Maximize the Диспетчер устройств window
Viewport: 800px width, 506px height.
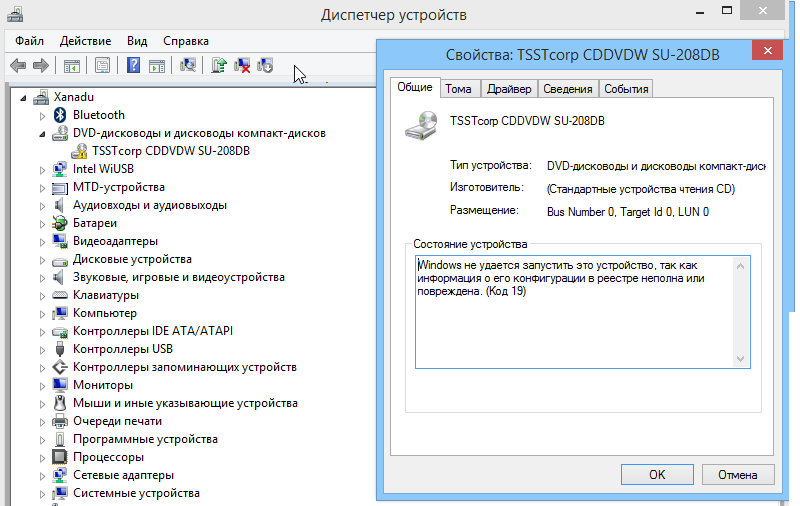point(727,11)
